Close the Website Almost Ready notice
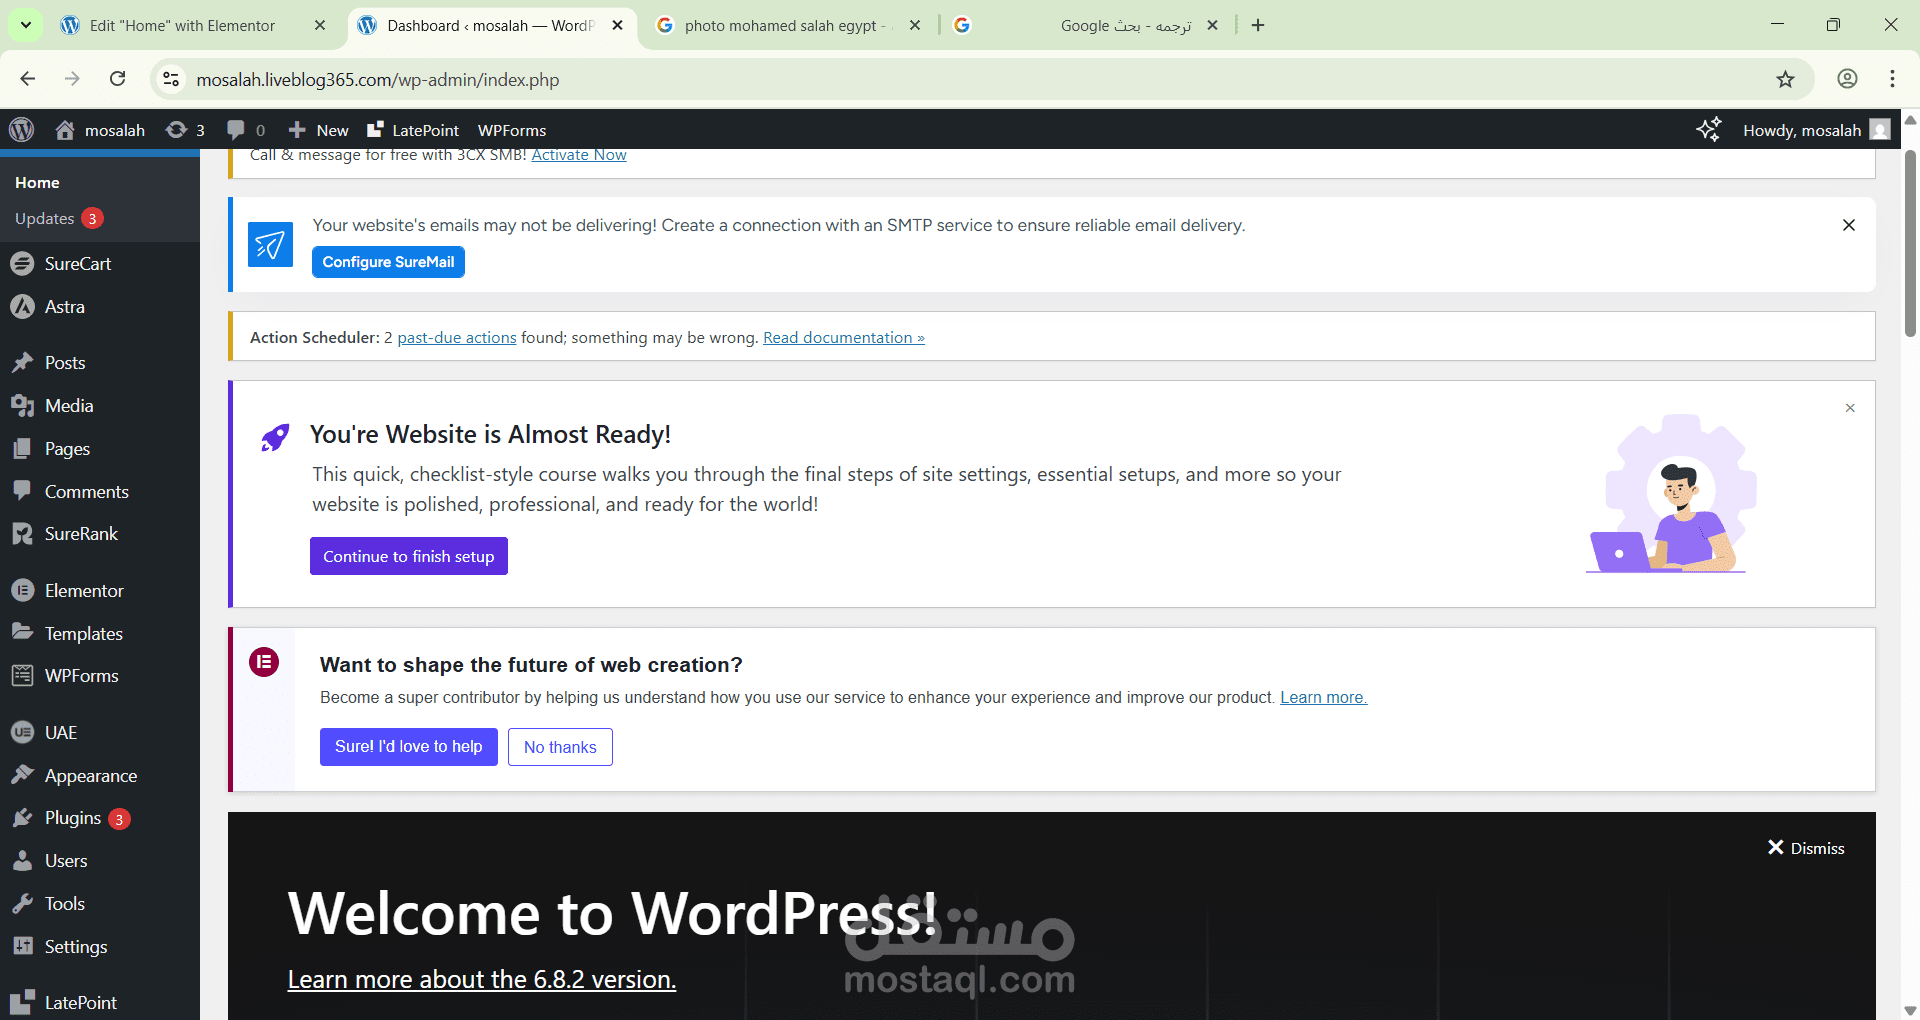Viewport: 1920px width, 1020px height. point(1850,408)
